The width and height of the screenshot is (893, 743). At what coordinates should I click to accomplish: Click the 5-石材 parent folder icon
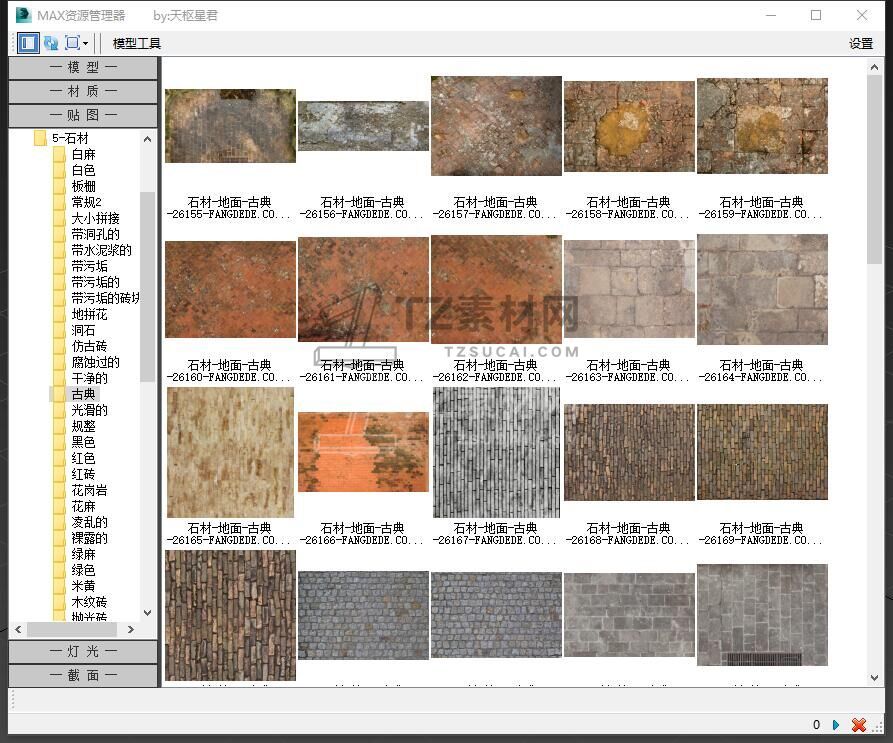point(40,138)
